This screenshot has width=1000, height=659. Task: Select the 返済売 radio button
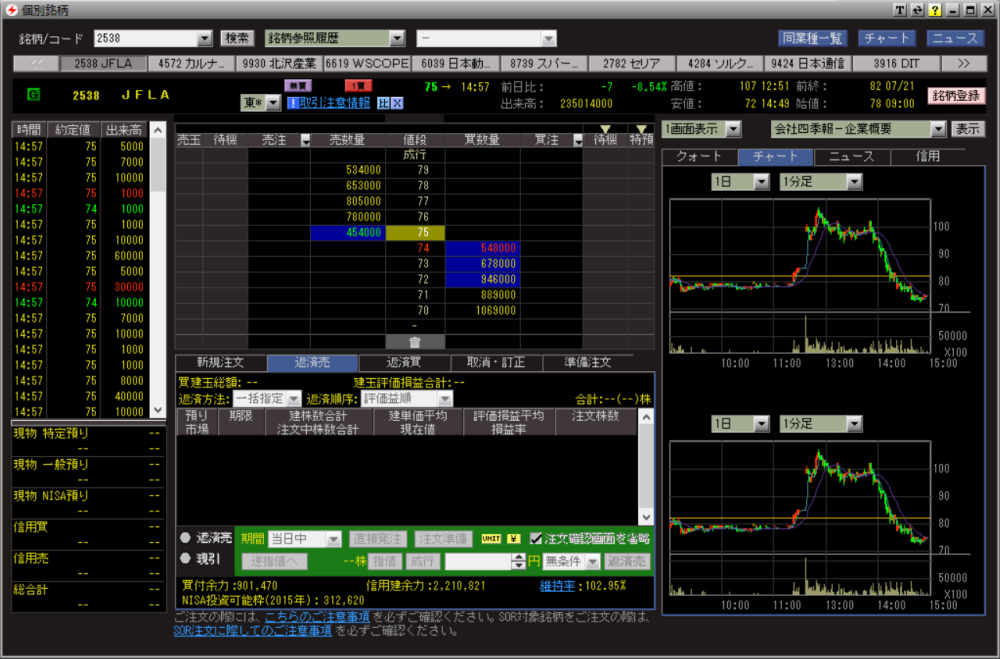coord(185,538)
